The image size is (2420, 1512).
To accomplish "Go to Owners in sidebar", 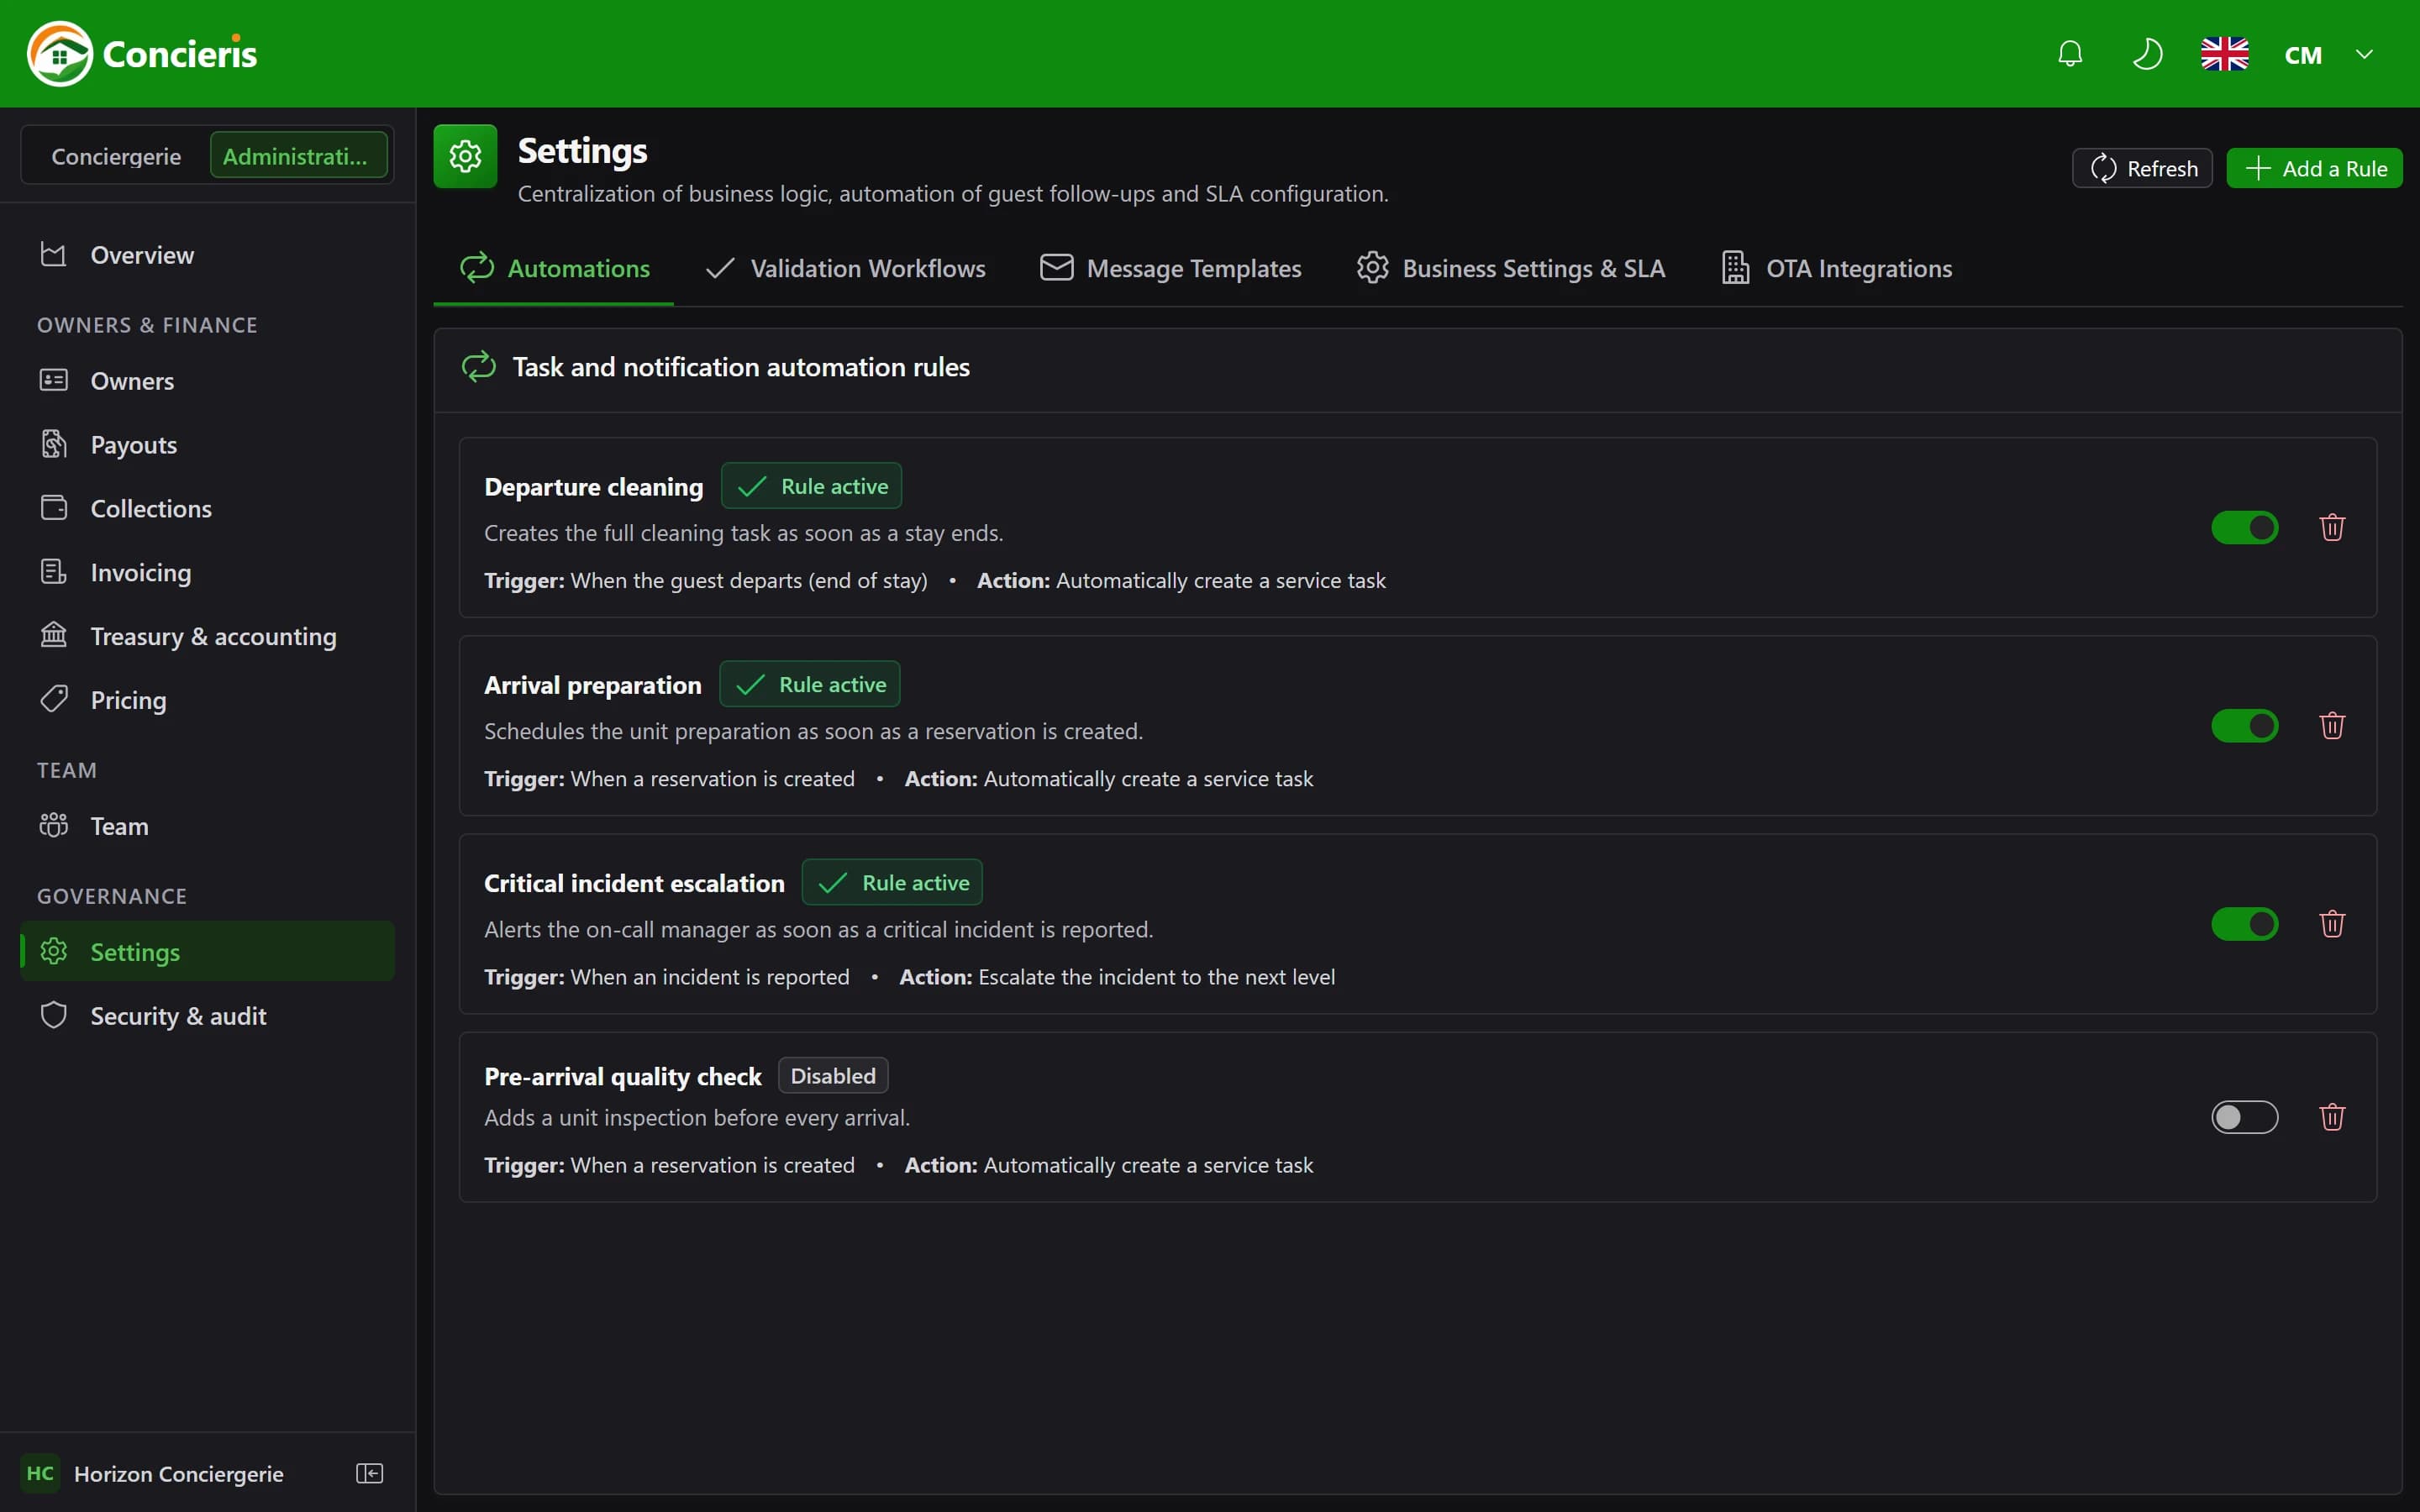I will point(207,381).
